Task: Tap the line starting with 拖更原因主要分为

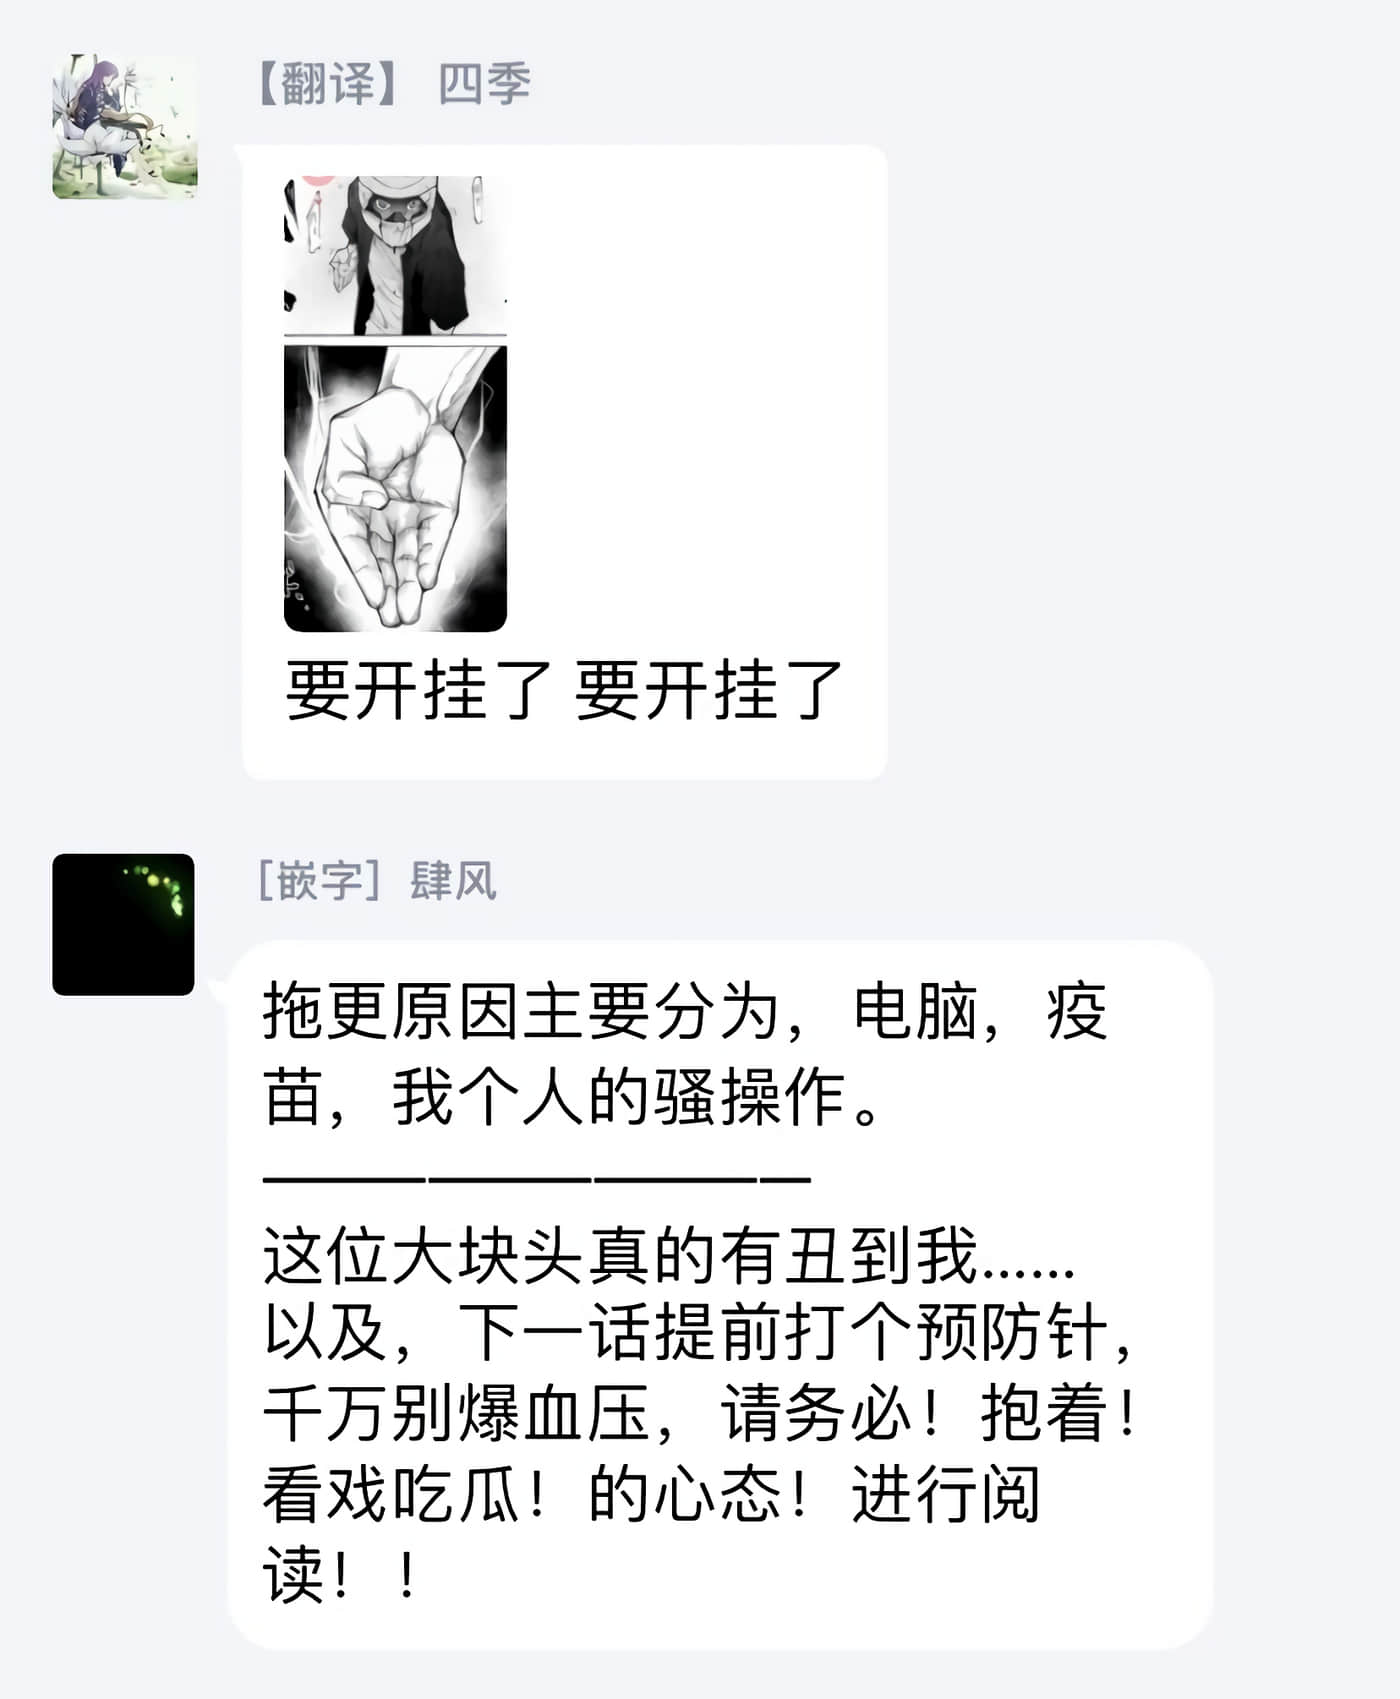Action: point(685,1011)
